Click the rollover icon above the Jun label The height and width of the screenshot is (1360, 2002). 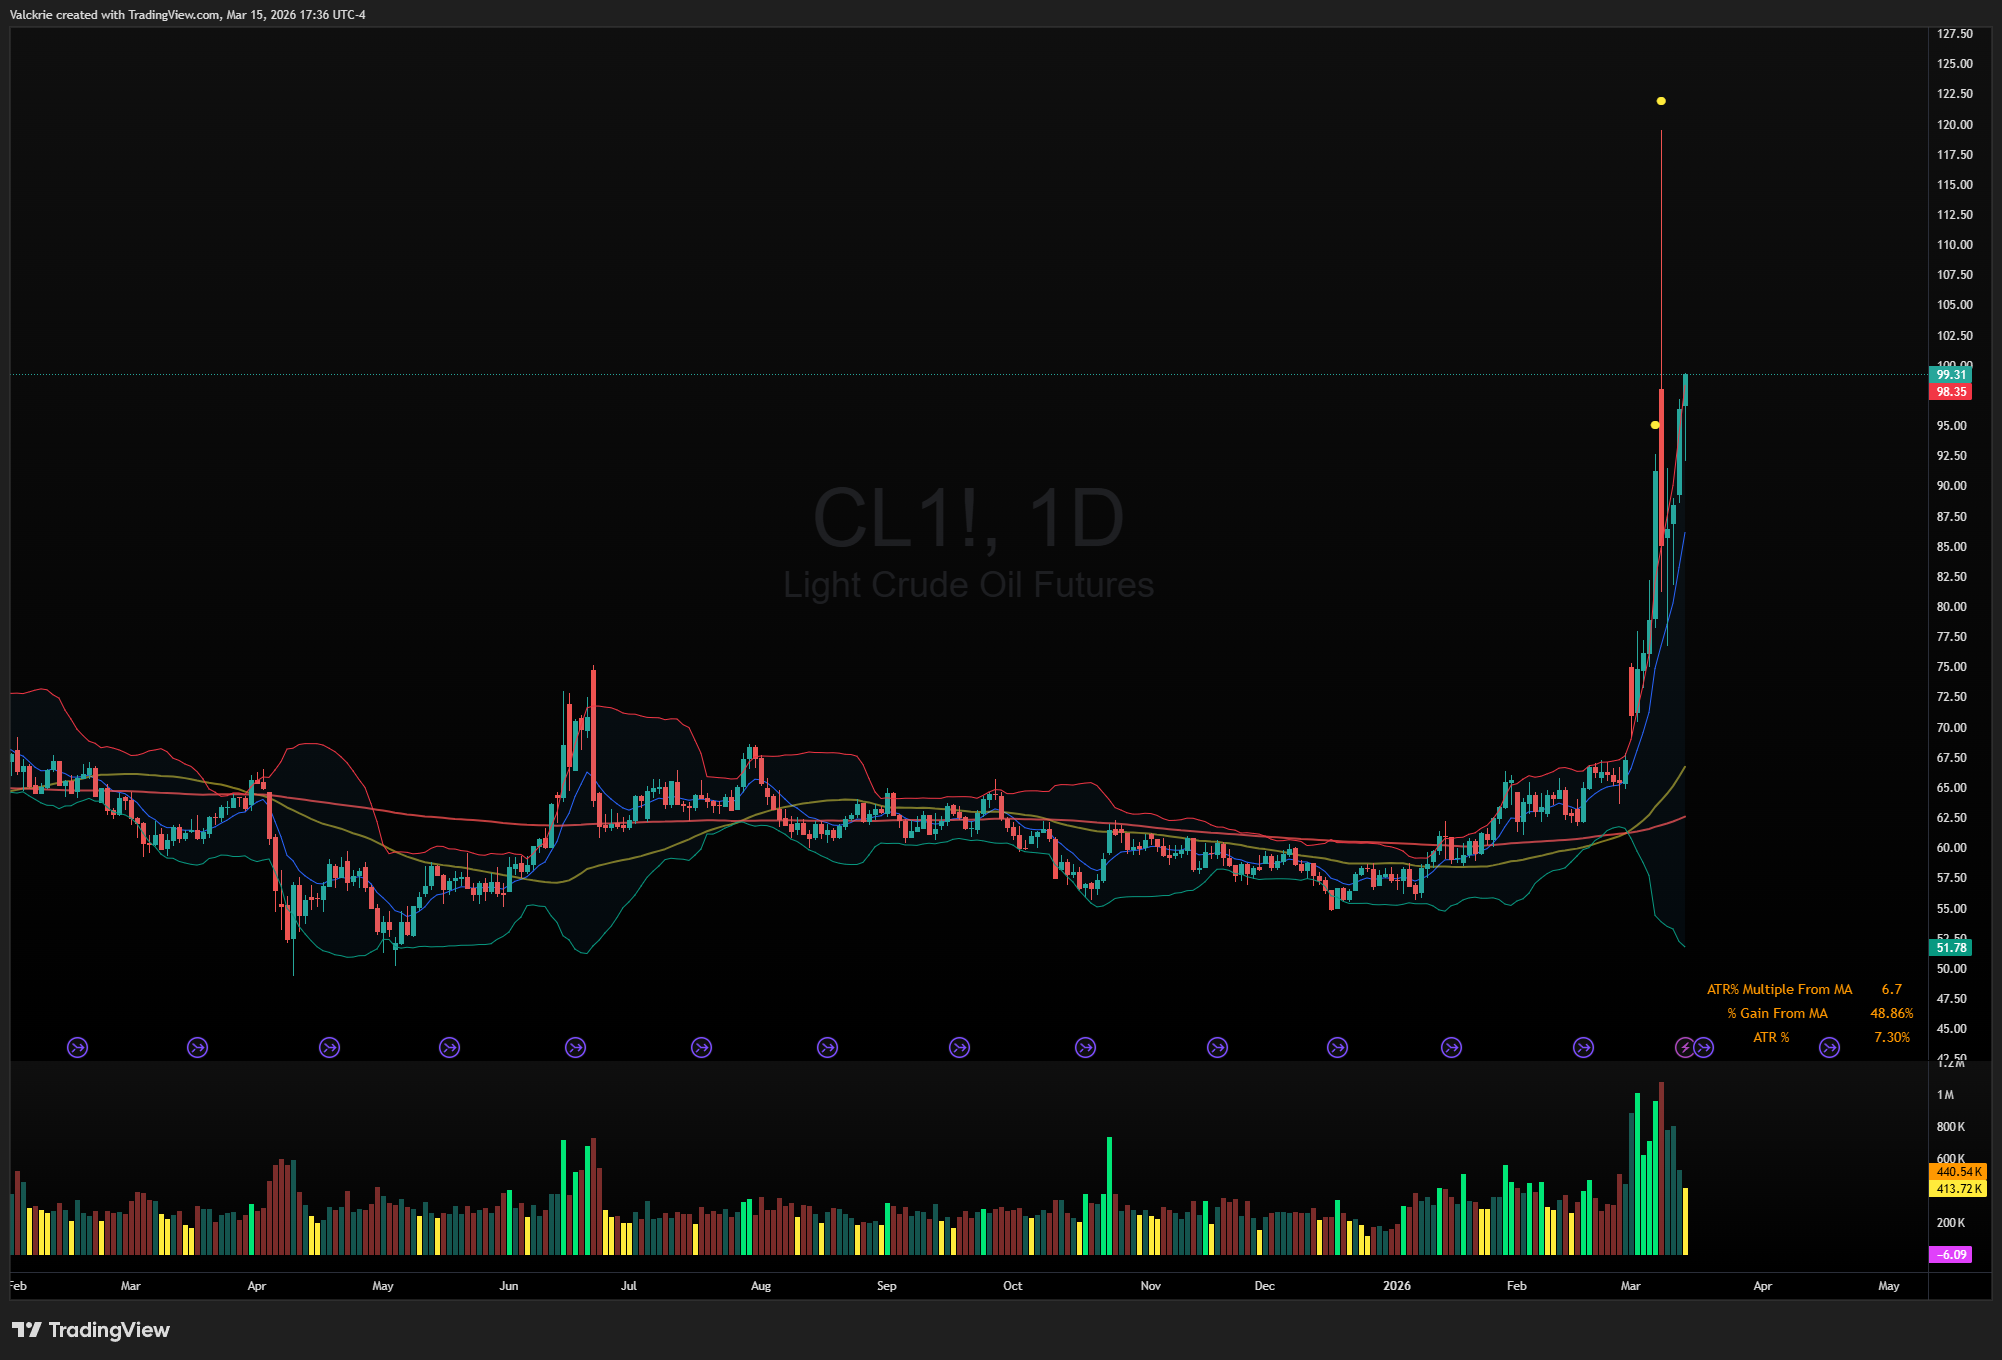tap(450, 1047)
